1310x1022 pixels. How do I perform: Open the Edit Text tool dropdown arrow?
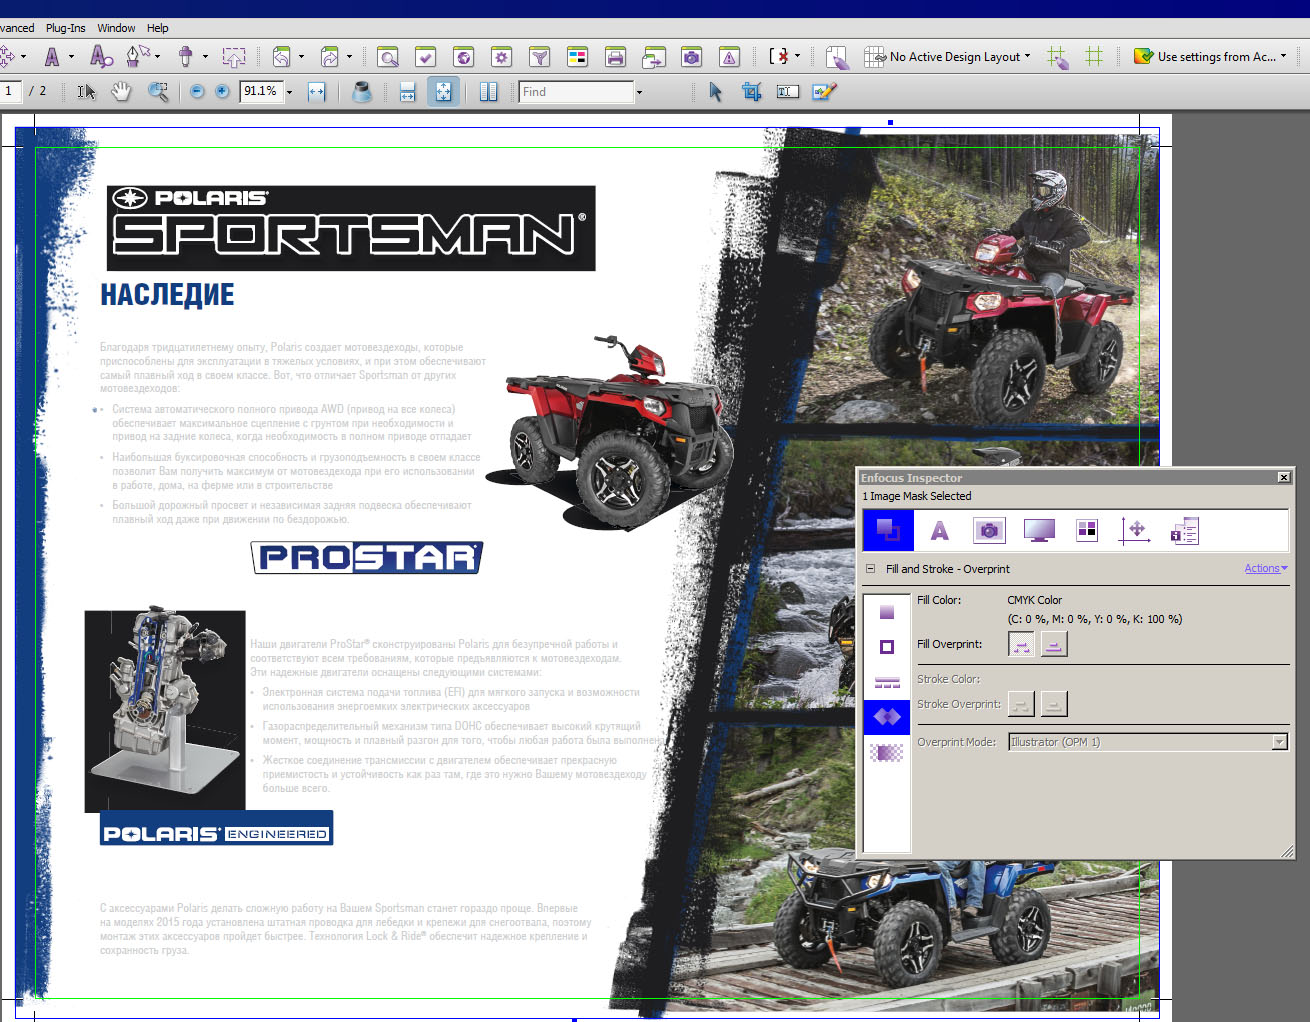[x=71, y=57]
